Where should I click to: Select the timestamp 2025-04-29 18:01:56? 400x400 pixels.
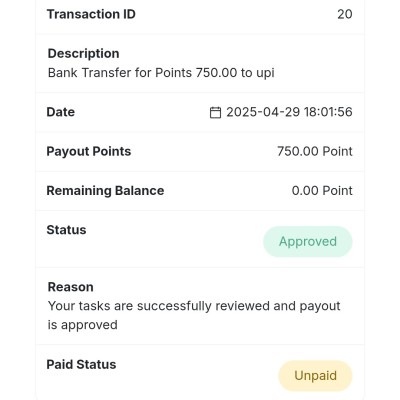click(x=289, y=112)
